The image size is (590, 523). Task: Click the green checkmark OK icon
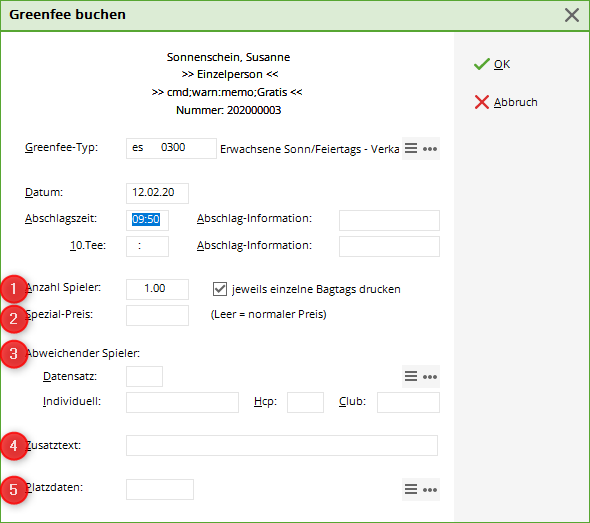coord(482,64)
